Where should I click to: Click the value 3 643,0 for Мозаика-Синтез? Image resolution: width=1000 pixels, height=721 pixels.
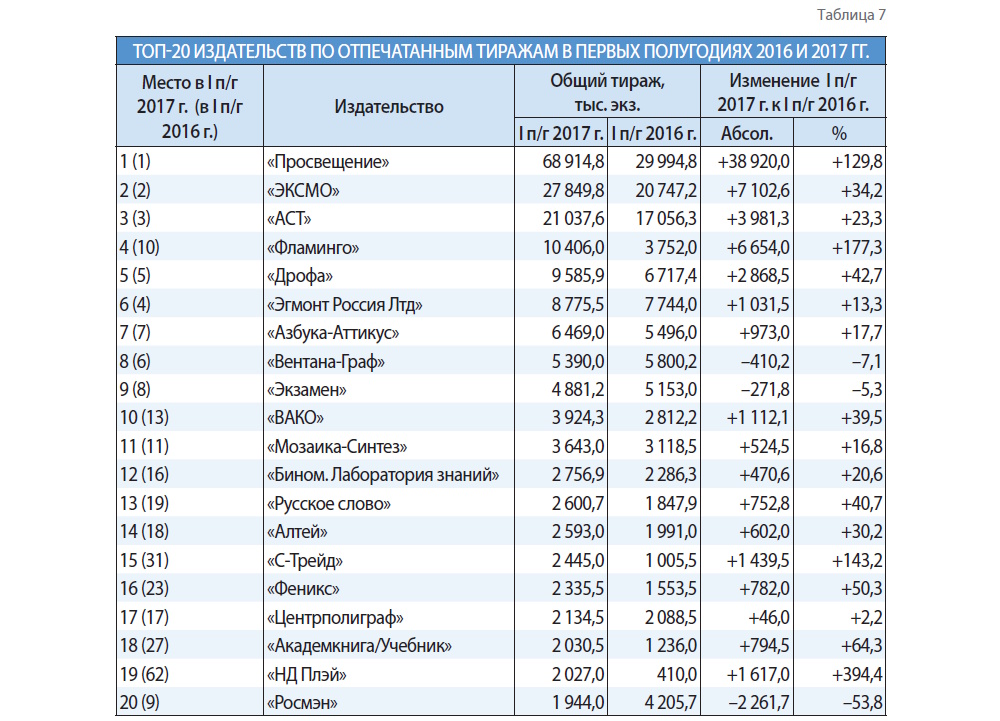point(578,446)
